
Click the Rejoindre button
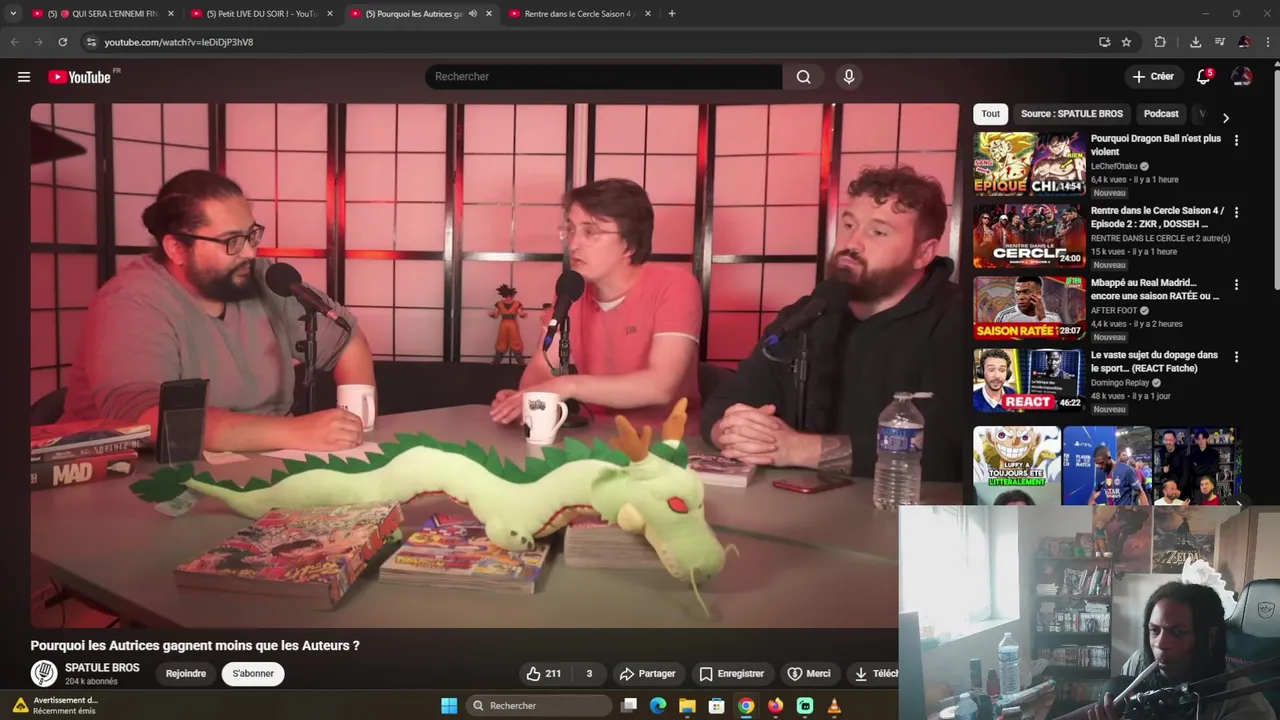186,674
